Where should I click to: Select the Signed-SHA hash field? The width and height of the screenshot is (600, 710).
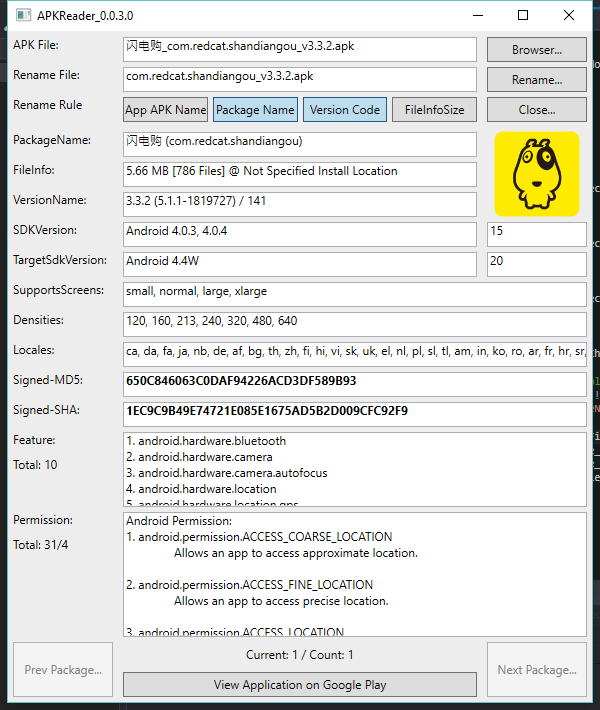pyautogui.click(x=354, y=412)
